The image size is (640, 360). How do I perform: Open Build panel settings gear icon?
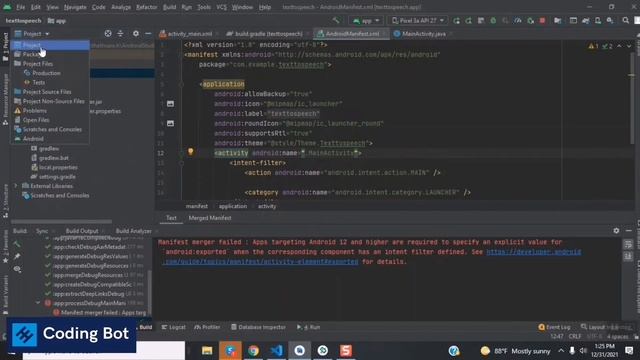pos(616,231)
